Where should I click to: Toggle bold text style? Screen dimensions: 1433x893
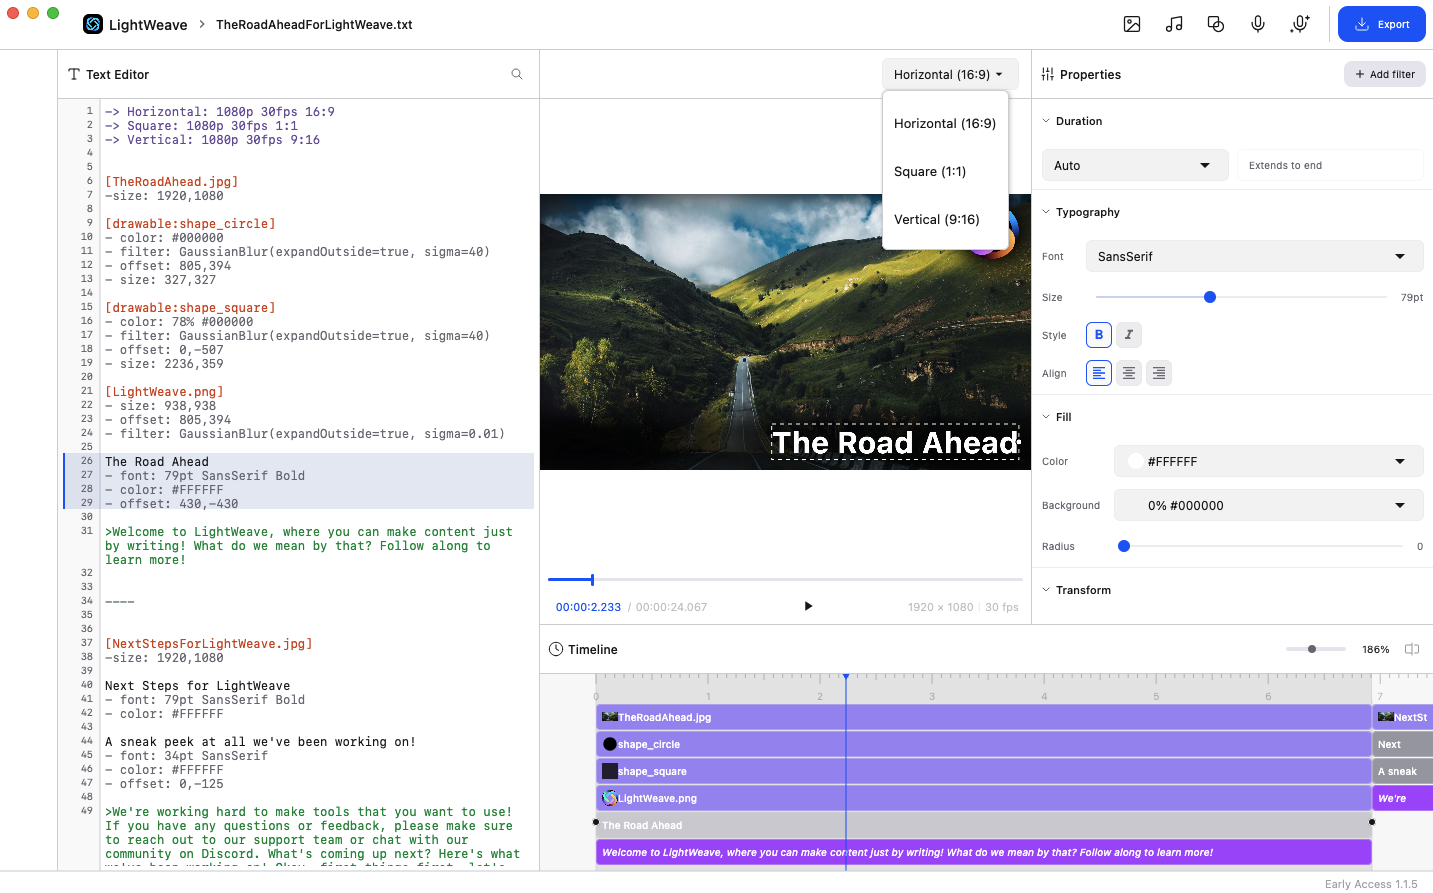pos(1099,335)
